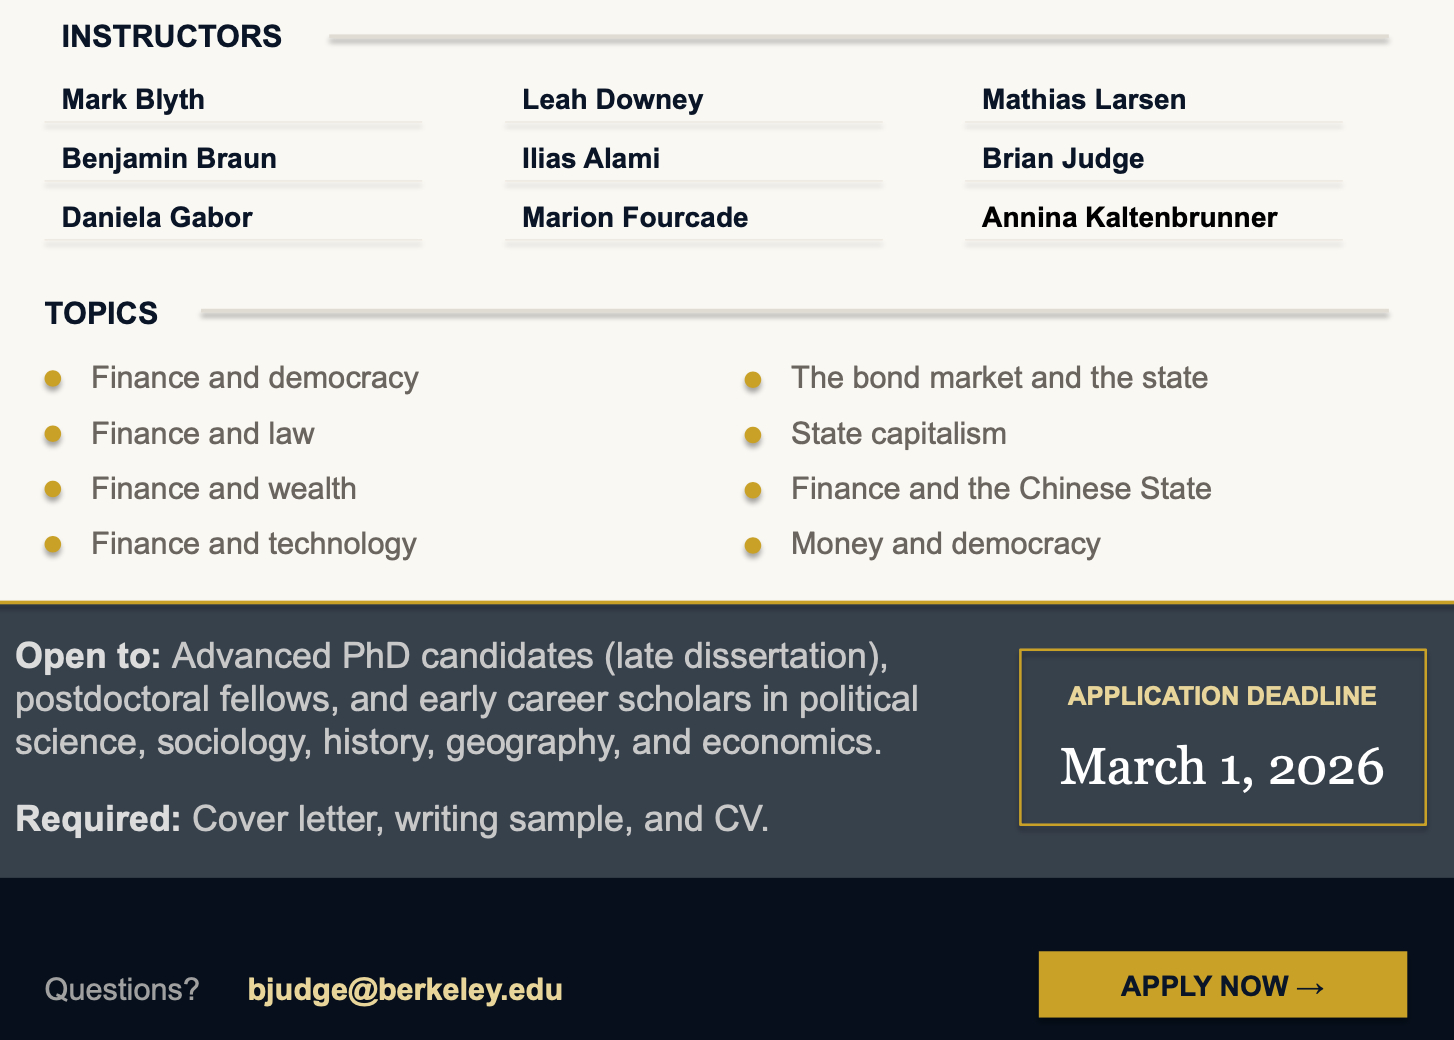
Task: Click the Money and democracy topic
Action: coord(945,544)
